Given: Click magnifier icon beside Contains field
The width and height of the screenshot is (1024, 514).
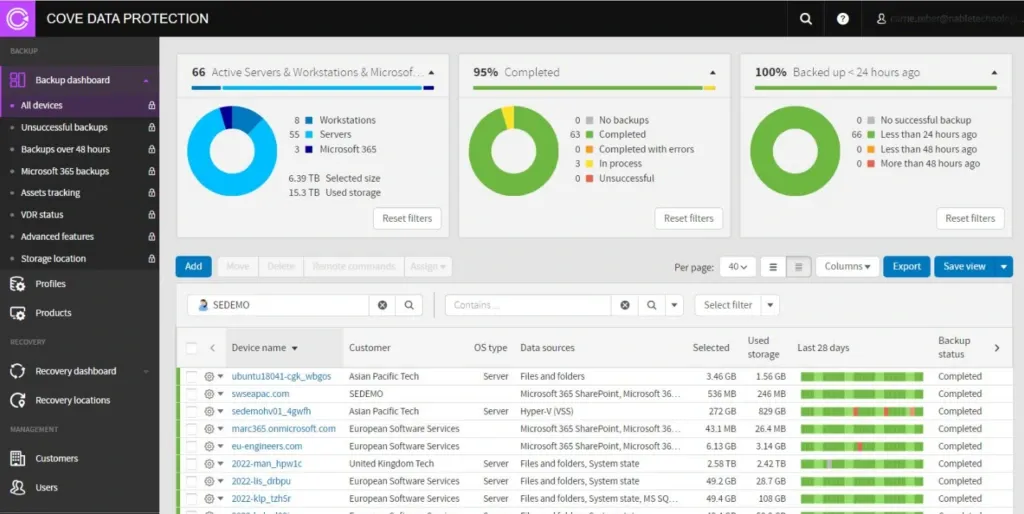Looking at the screenshot, I should pyautogui.click(x=651, y=305).
